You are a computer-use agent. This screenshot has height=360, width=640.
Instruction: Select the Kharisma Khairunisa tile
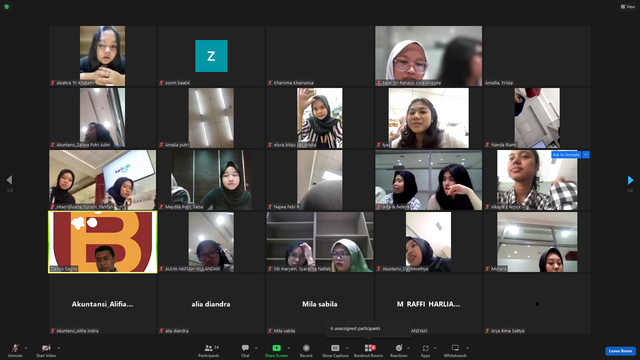click(320, 56)
